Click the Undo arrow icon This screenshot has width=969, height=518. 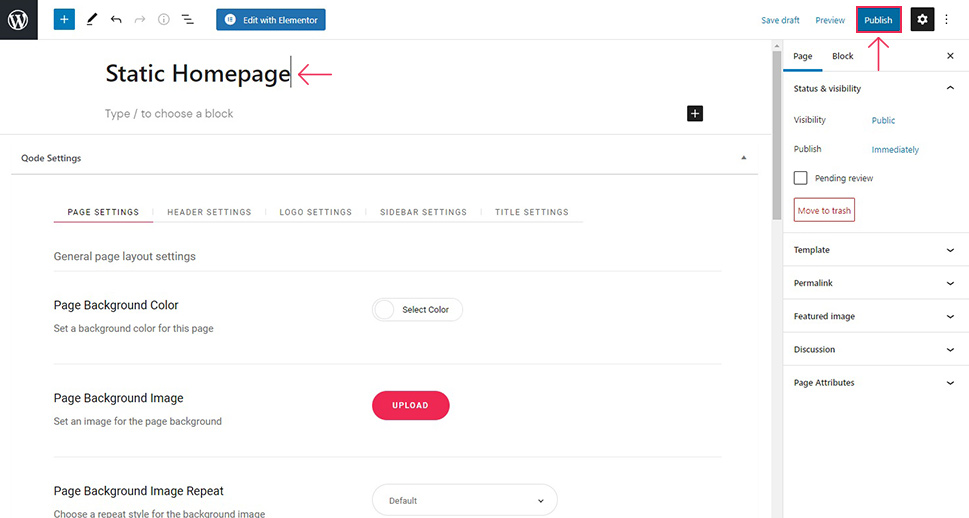tap(116, 19)
